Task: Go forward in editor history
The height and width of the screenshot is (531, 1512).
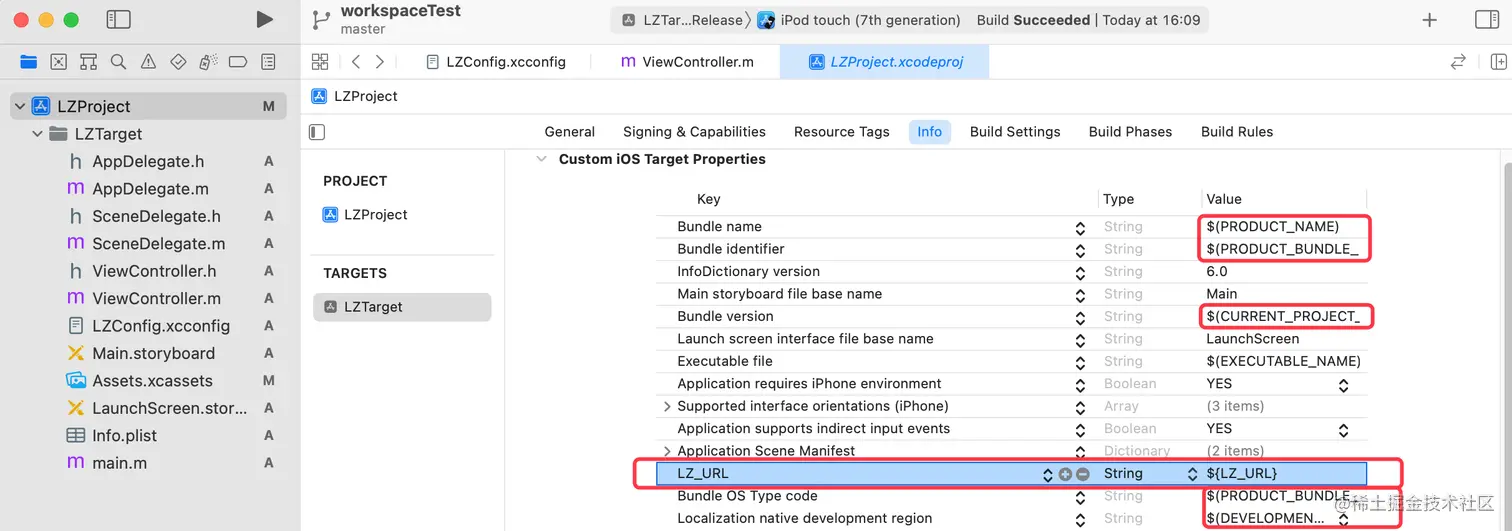Action: (x=379, y=62)
